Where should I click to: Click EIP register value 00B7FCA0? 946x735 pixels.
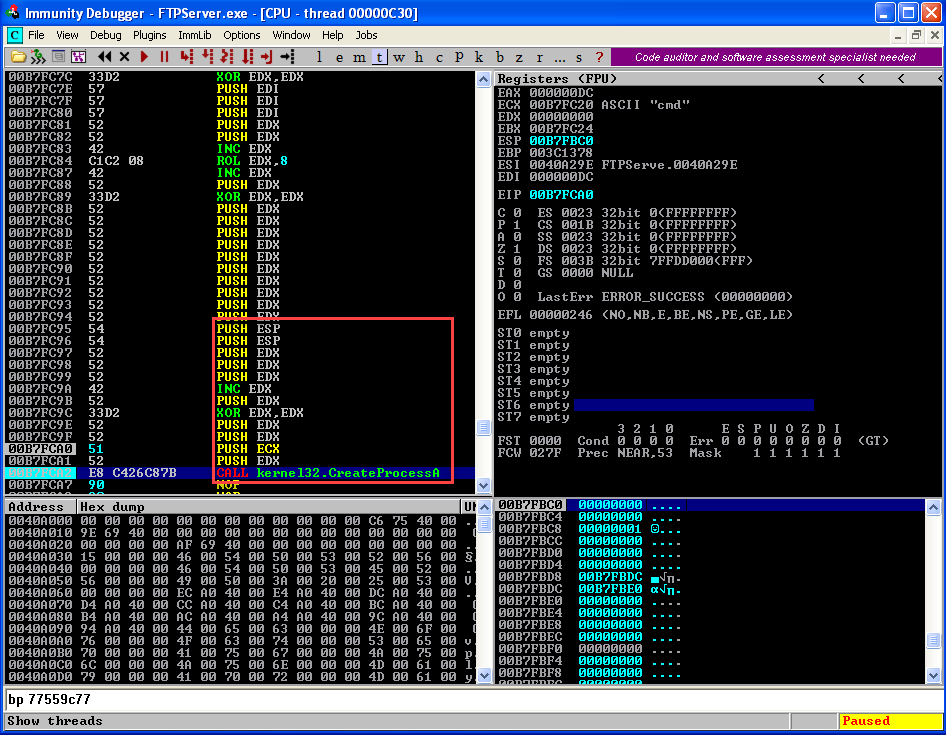561,195
